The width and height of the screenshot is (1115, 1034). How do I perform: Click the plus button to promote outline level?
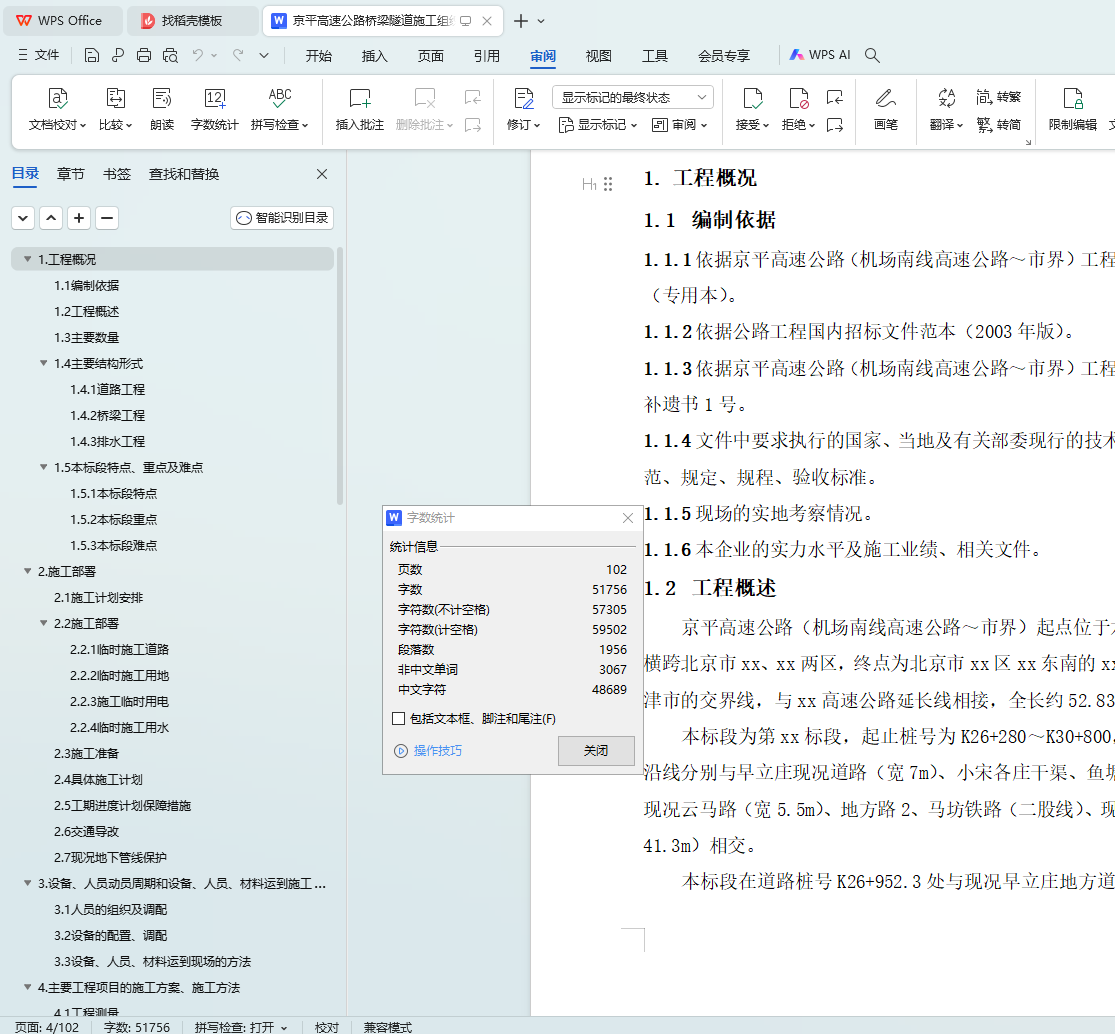point(79,218)
